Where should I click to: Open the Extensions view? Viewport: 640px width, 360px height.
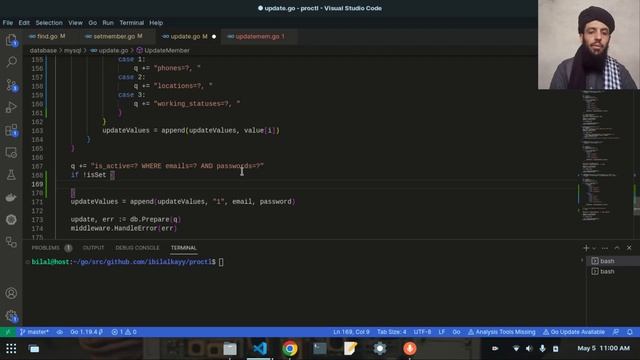click(x=11, y=130)
